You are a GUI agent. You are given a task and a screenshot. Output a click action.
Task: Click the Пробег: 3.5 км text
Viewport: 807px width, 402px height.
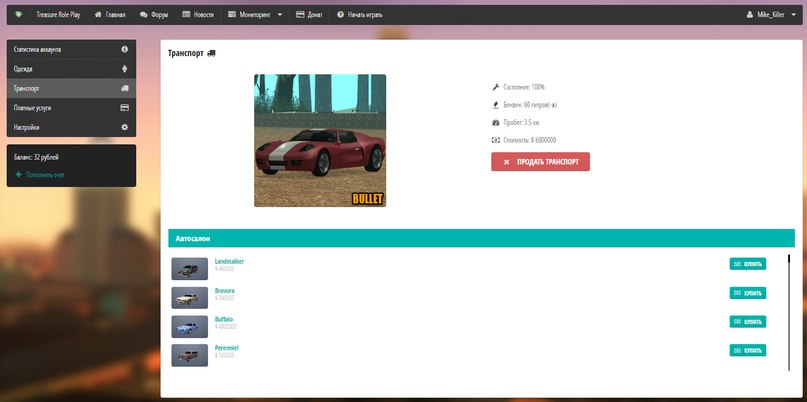pos(521,123)
